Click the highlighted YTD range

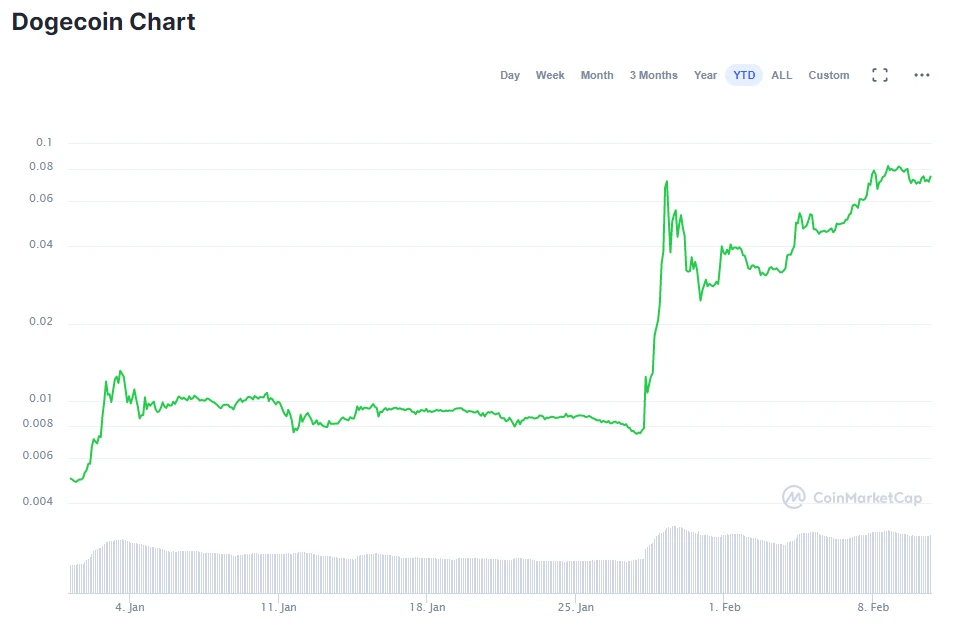(744, 75)
